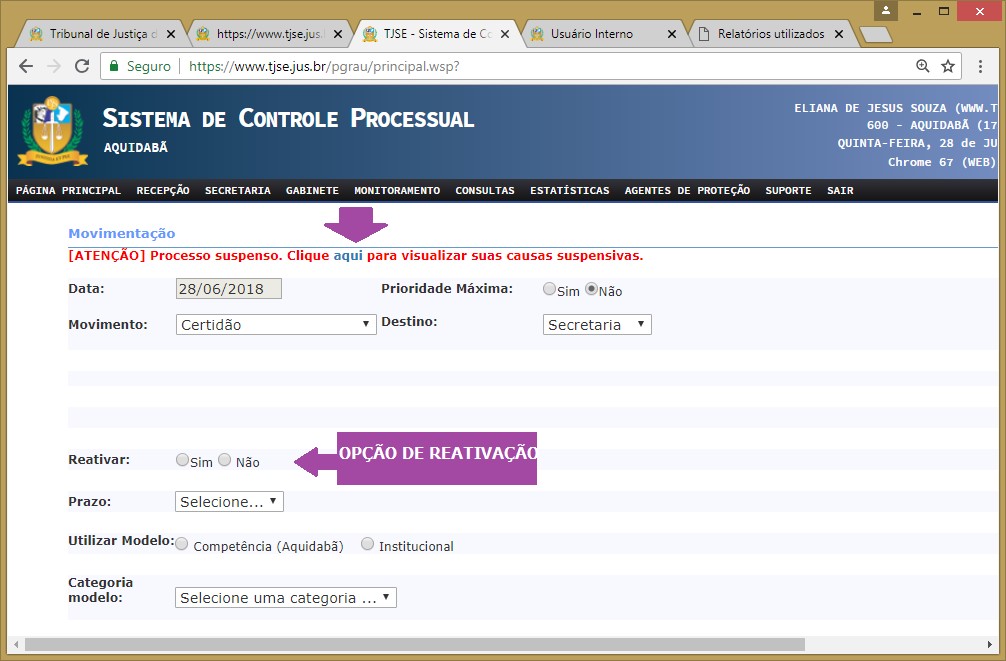The height and width of the screenshot is (661, 1006).
Task: Click the zoom magnifier icon in address bar
Action: (x=922, y=66)
